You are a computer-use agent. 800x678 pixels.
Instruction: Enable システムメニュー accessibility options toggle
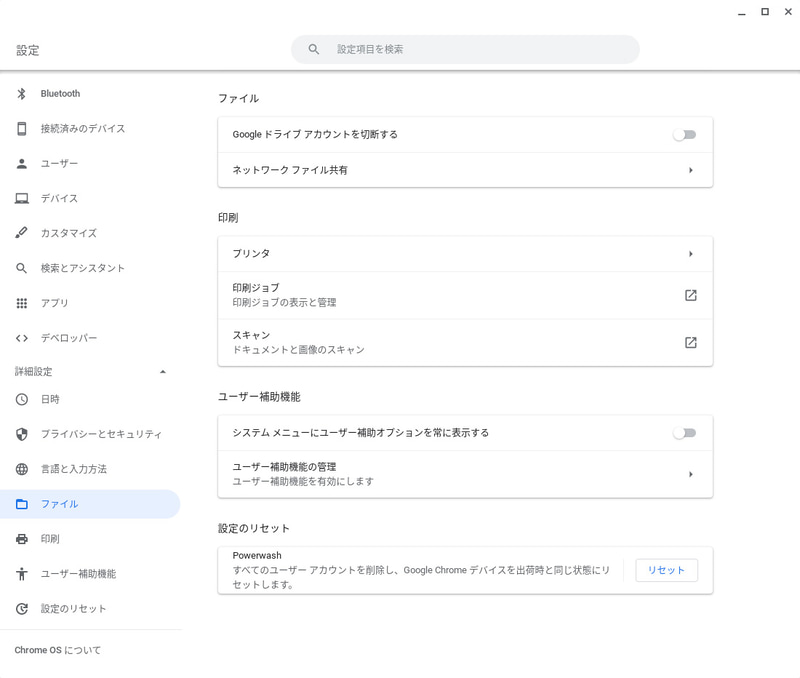[684, 433]
